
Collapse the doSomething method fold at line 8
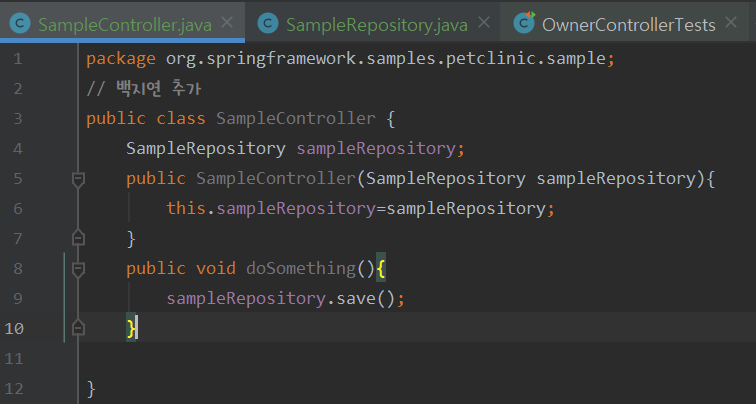(78, 269)
